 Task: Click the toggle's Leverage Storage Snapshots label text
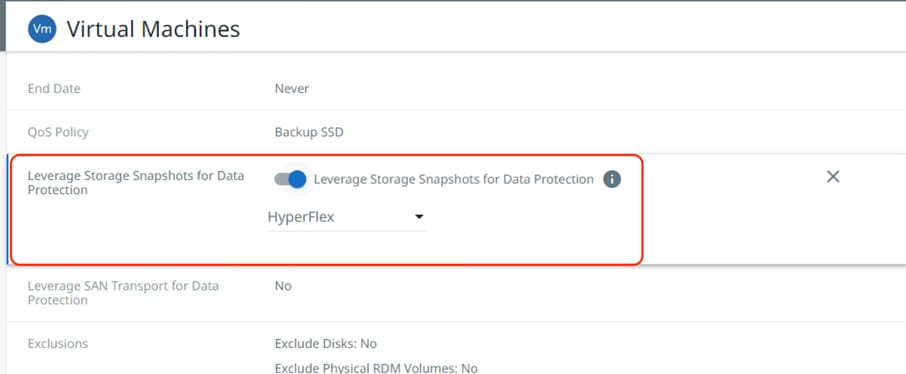454,179
